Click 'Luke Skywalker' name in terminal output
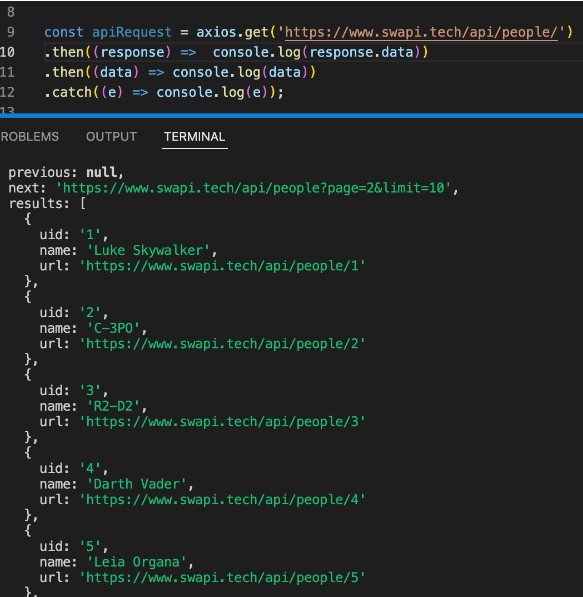 [x=149, y=250]
